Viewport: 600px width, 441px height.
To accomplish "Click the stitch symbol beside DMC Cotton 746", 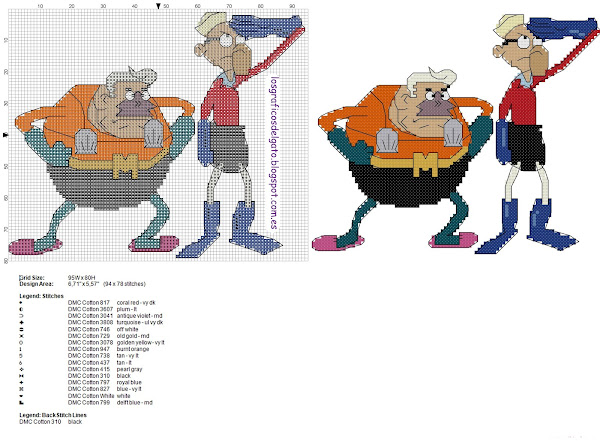I will pos(21,329).
